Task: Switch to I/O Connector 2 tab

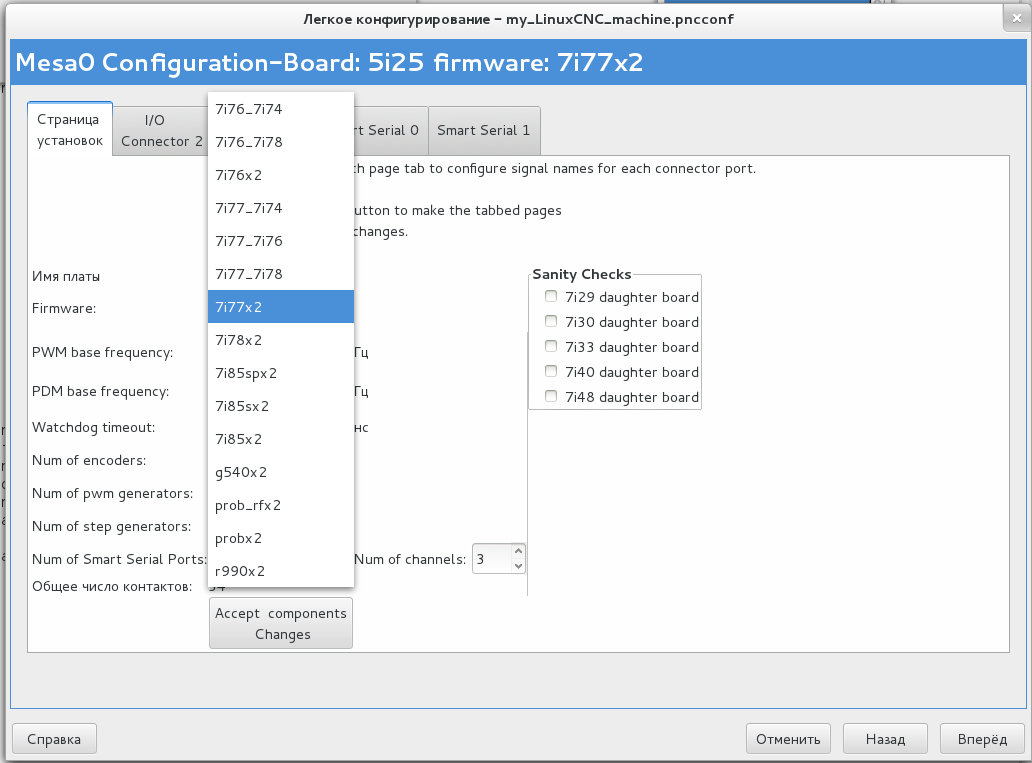Action: [161, 130]
